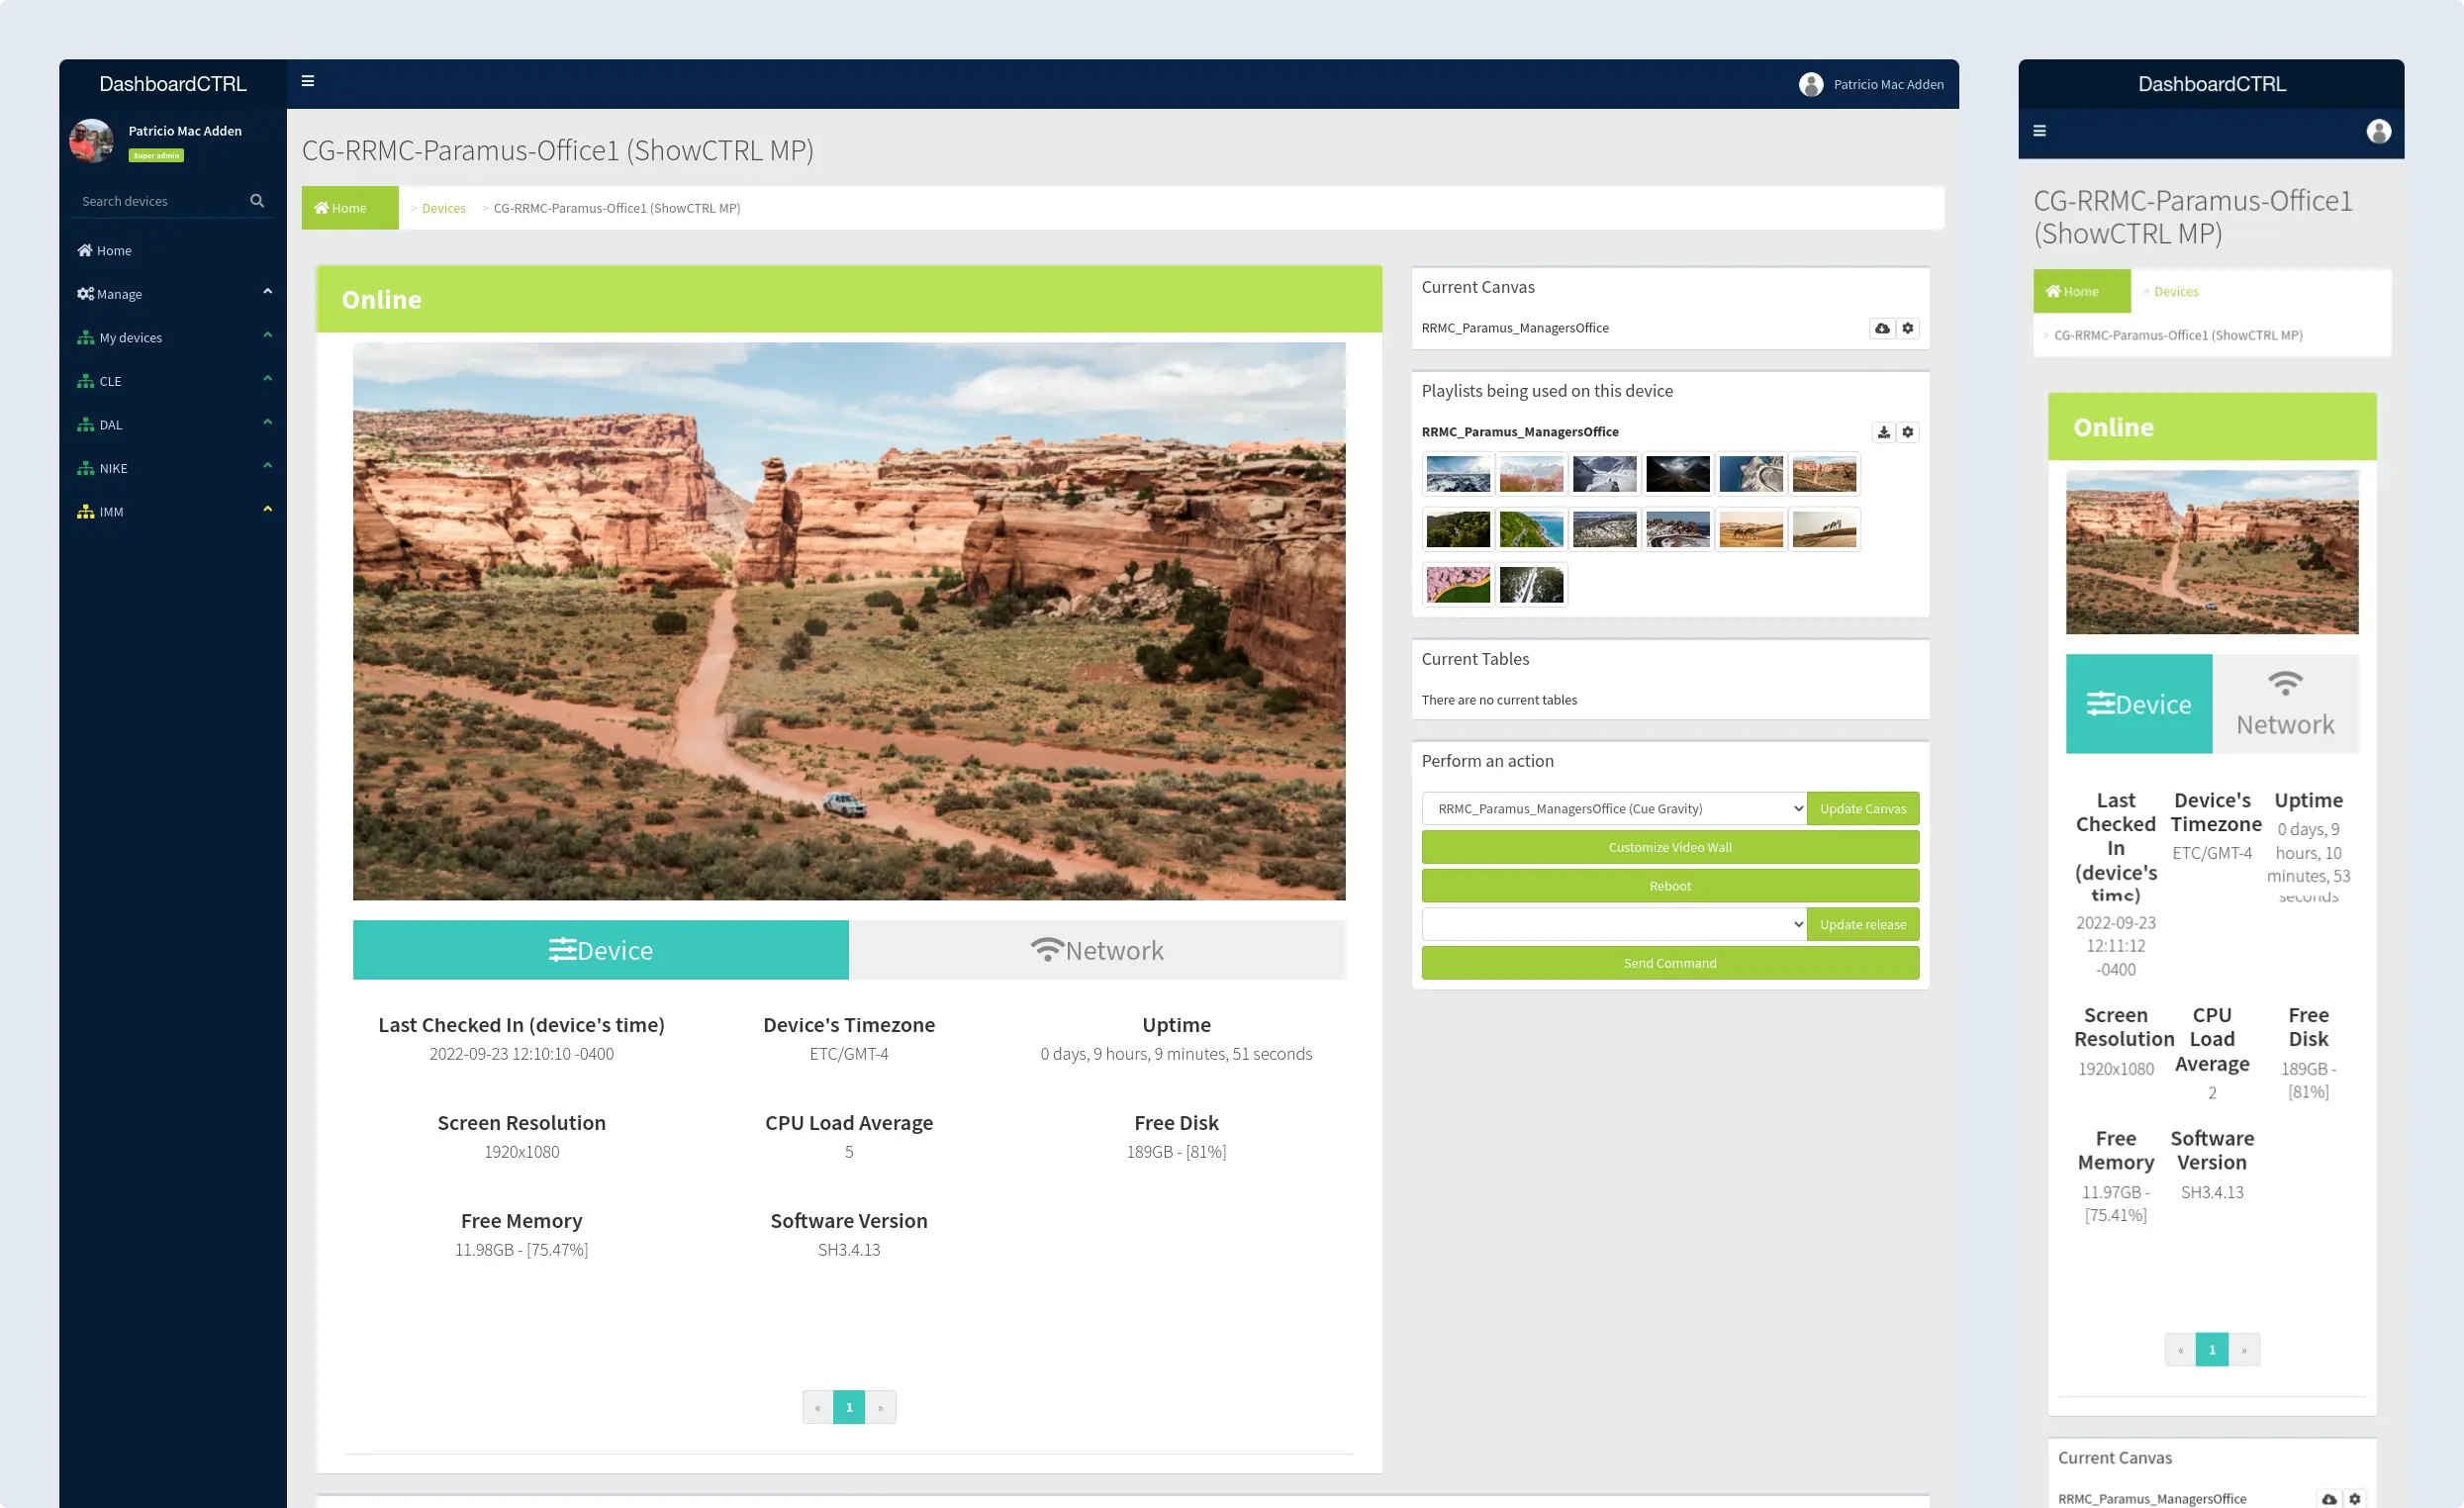This screenshot has height=1508, width=2464.
Task: Open the playlist gear settings icon
Action: coord(1908,432)
